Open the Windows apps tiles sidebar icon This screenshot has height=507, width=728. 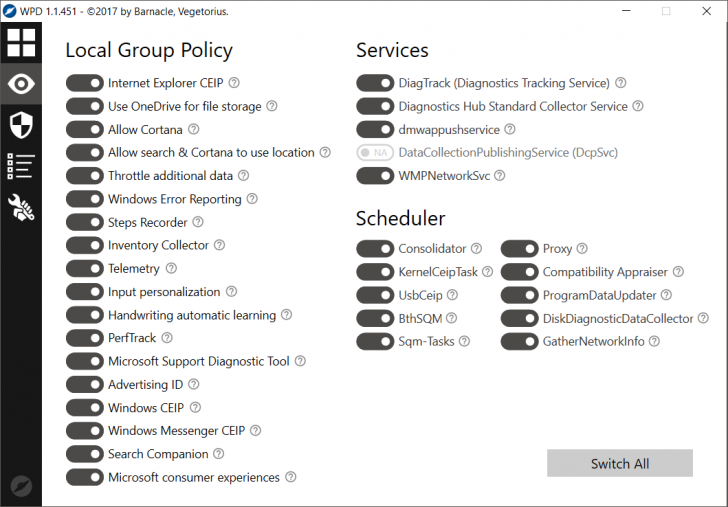tap(21, 43)
